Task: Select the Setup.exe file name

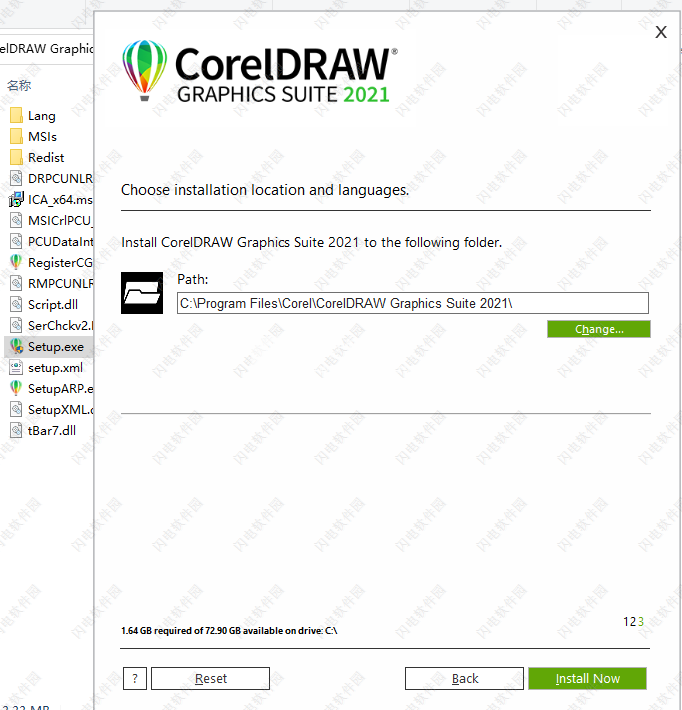Action: tap(56, 347)
